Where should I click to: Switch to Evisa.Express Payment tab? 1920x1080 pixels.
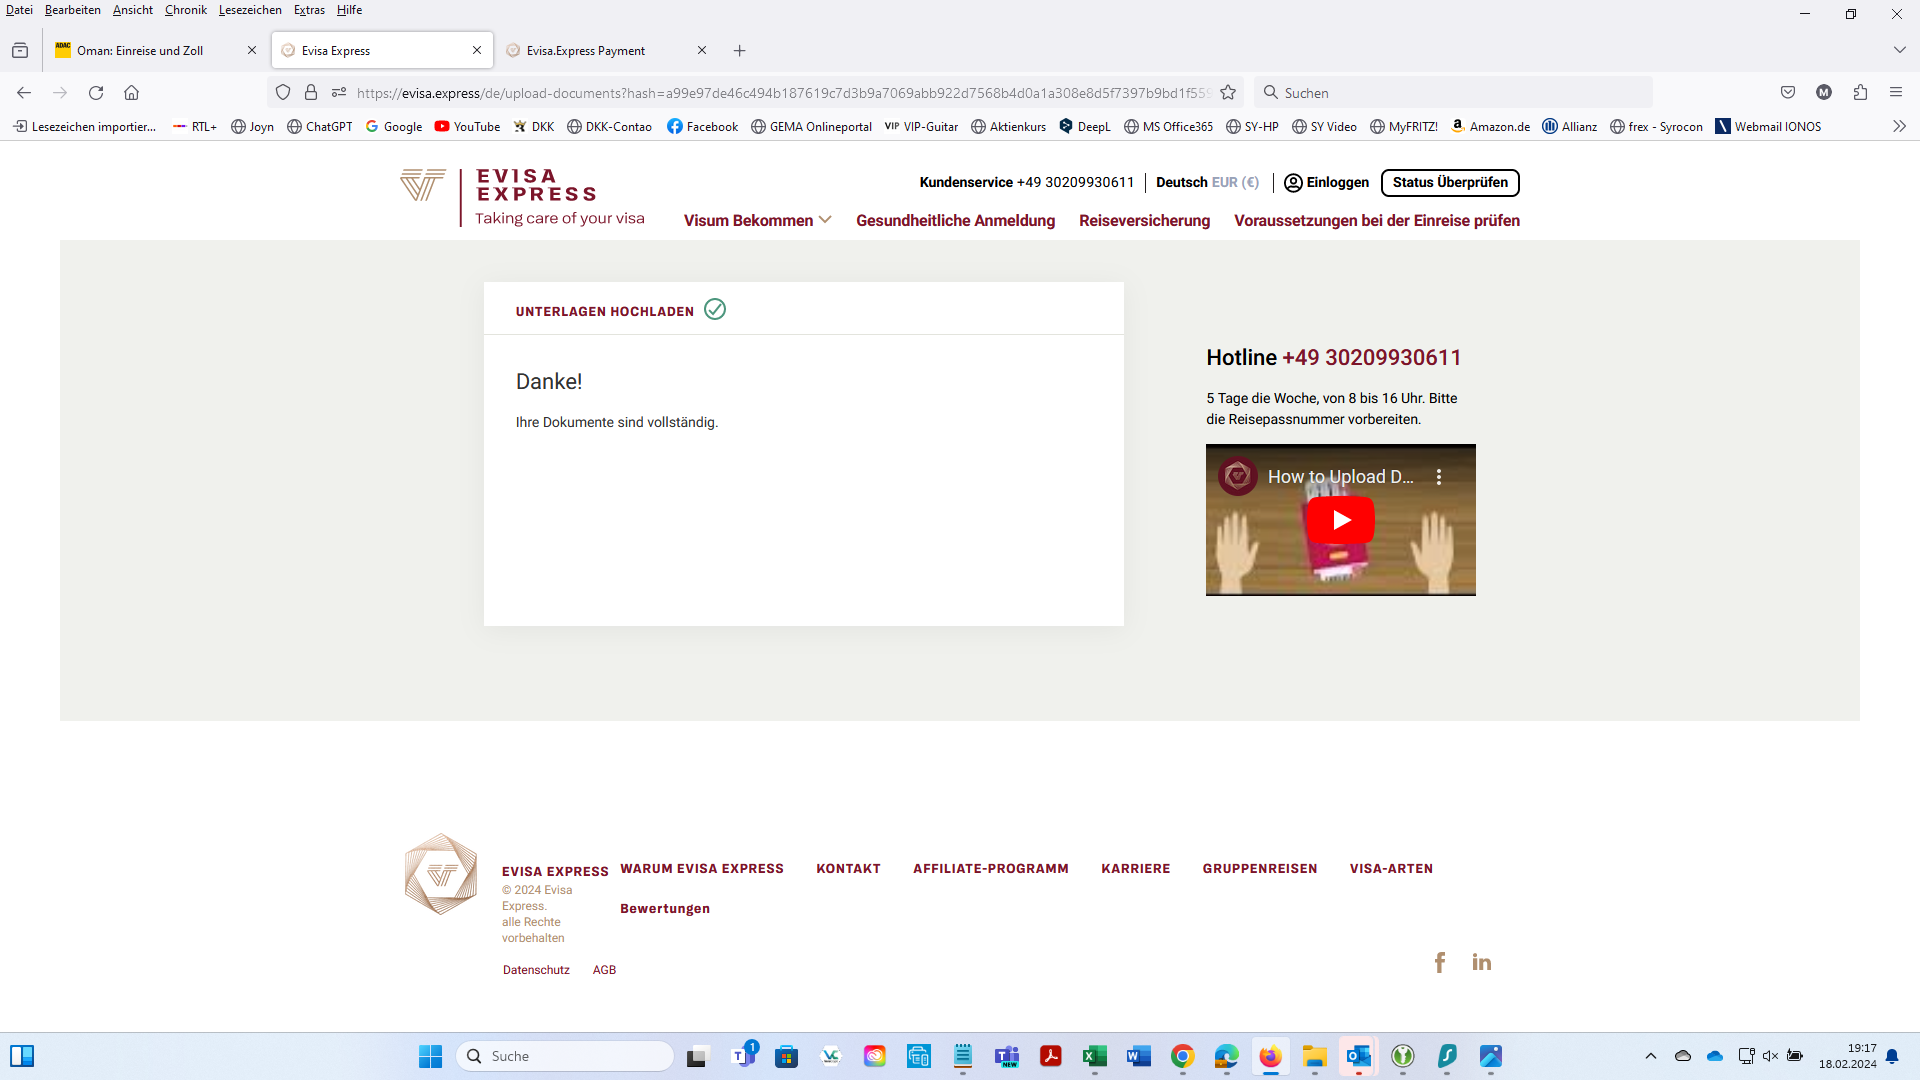coord(586,51)
